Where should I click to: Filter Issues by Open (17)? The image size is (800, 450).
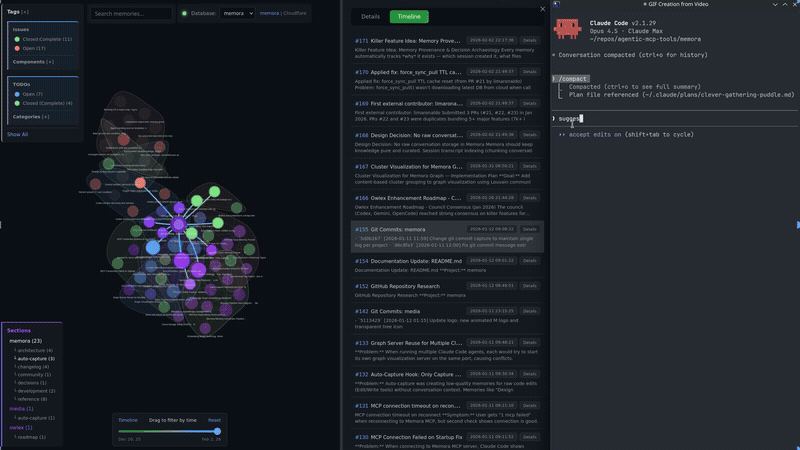30,48
